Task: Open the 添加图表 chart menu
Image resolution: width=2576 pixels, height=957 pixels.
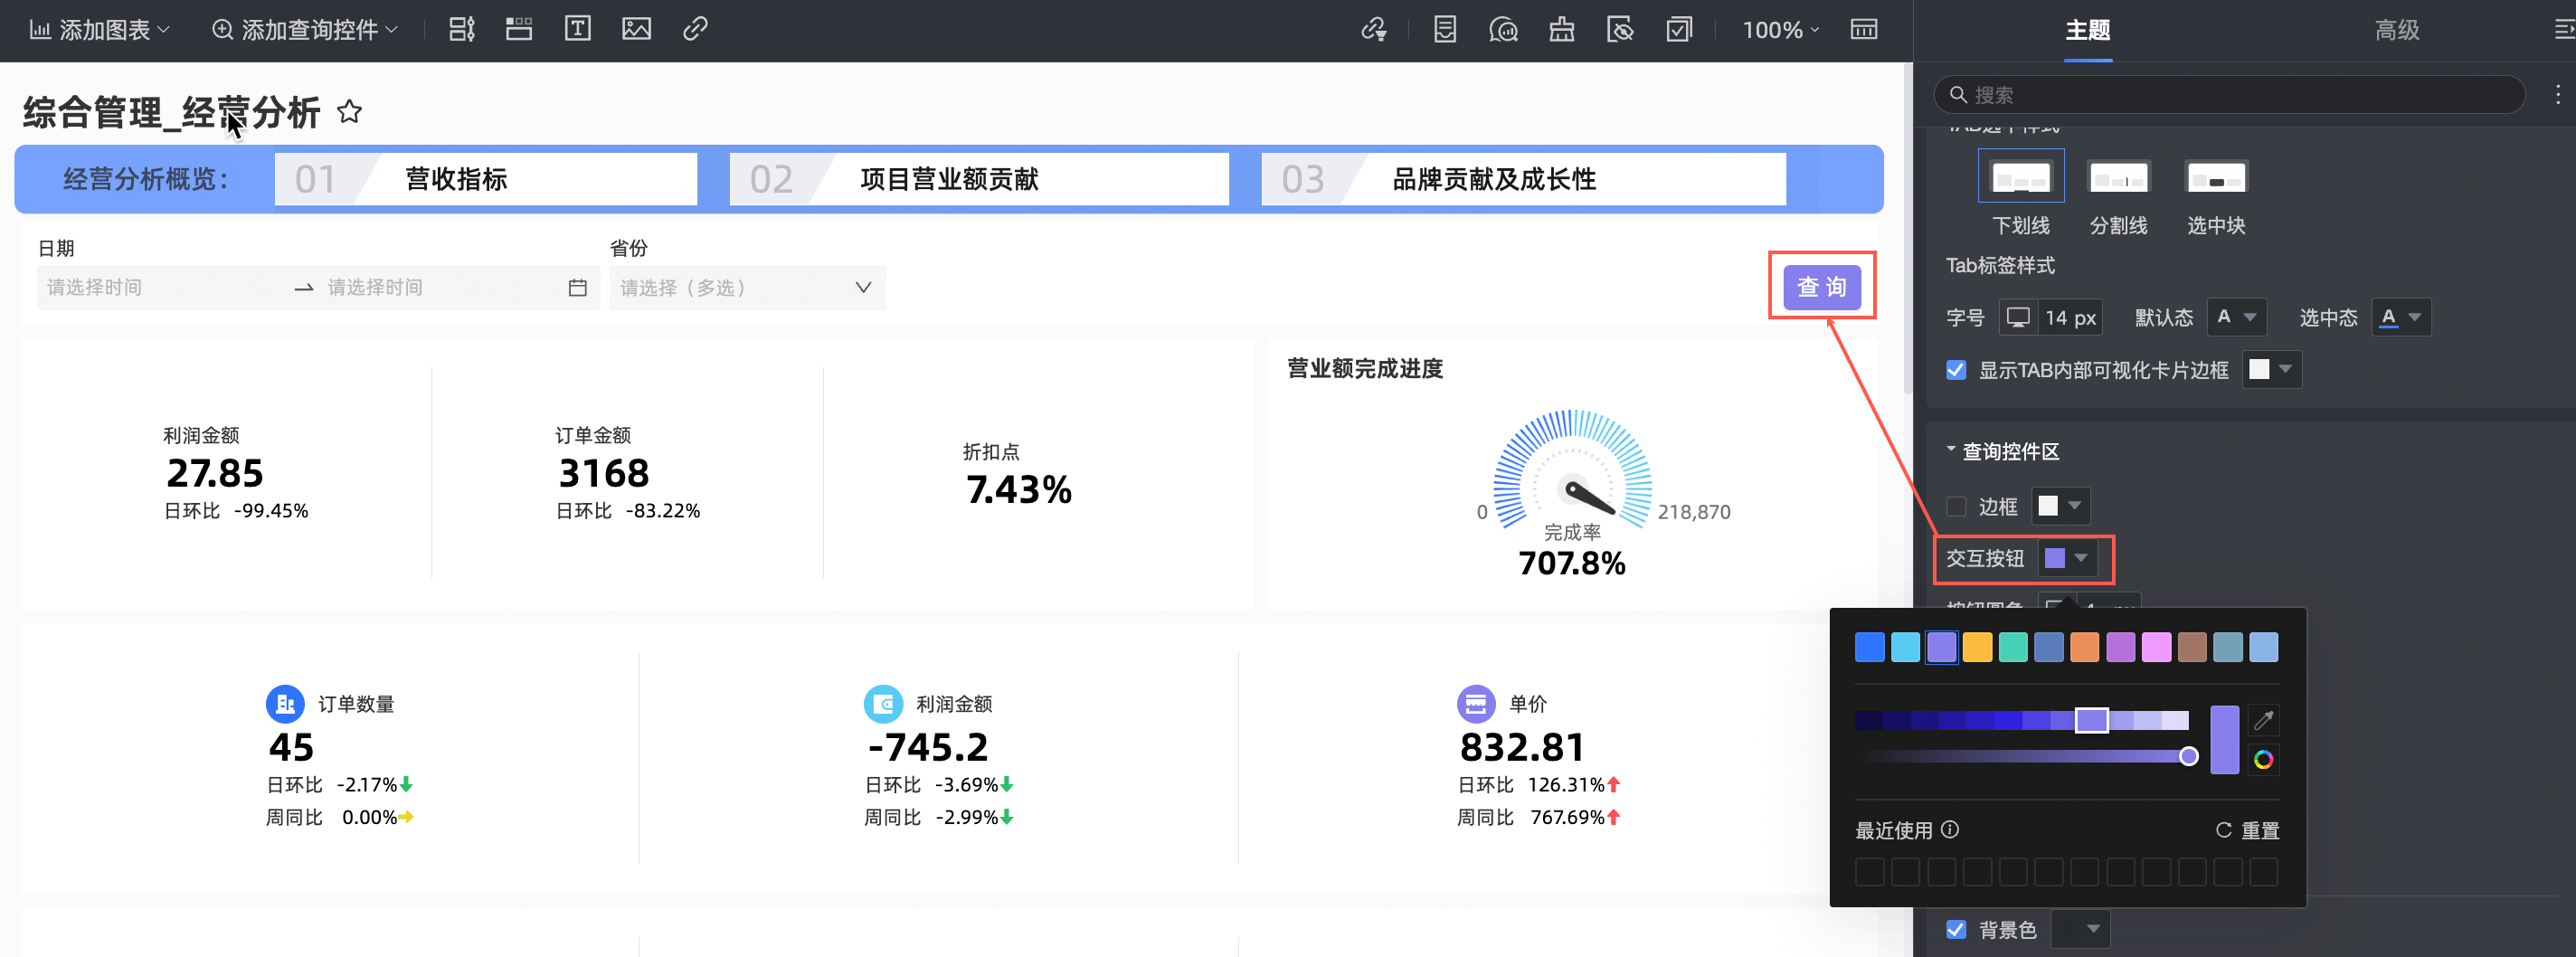Action: pos(99,30)
